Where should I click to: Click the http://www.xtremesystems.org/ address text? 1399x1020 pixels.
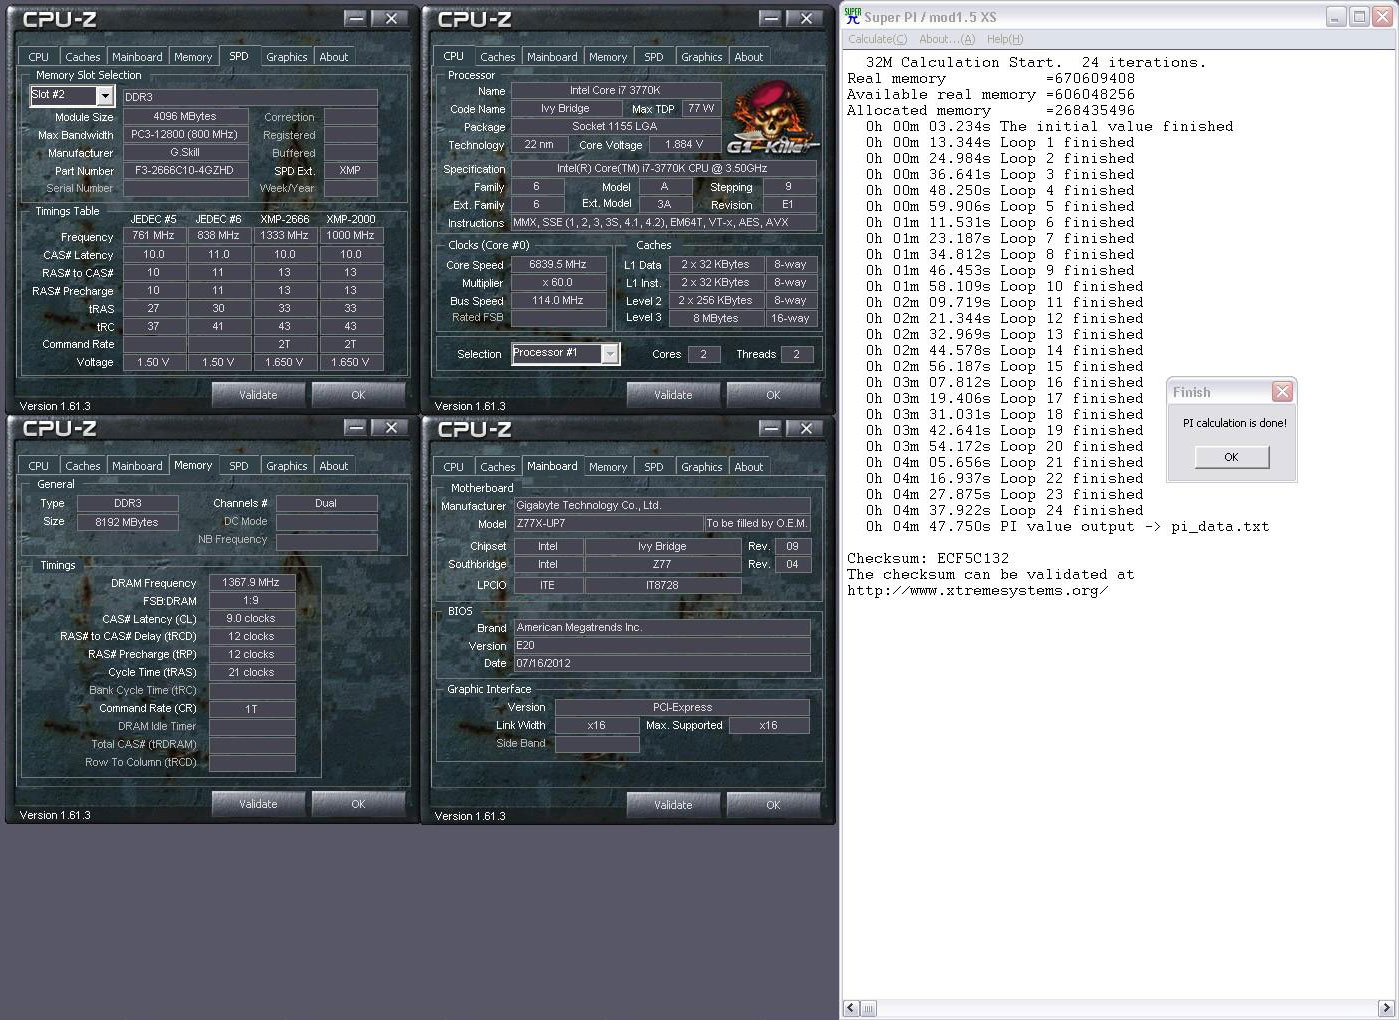(x=977, y=591)
